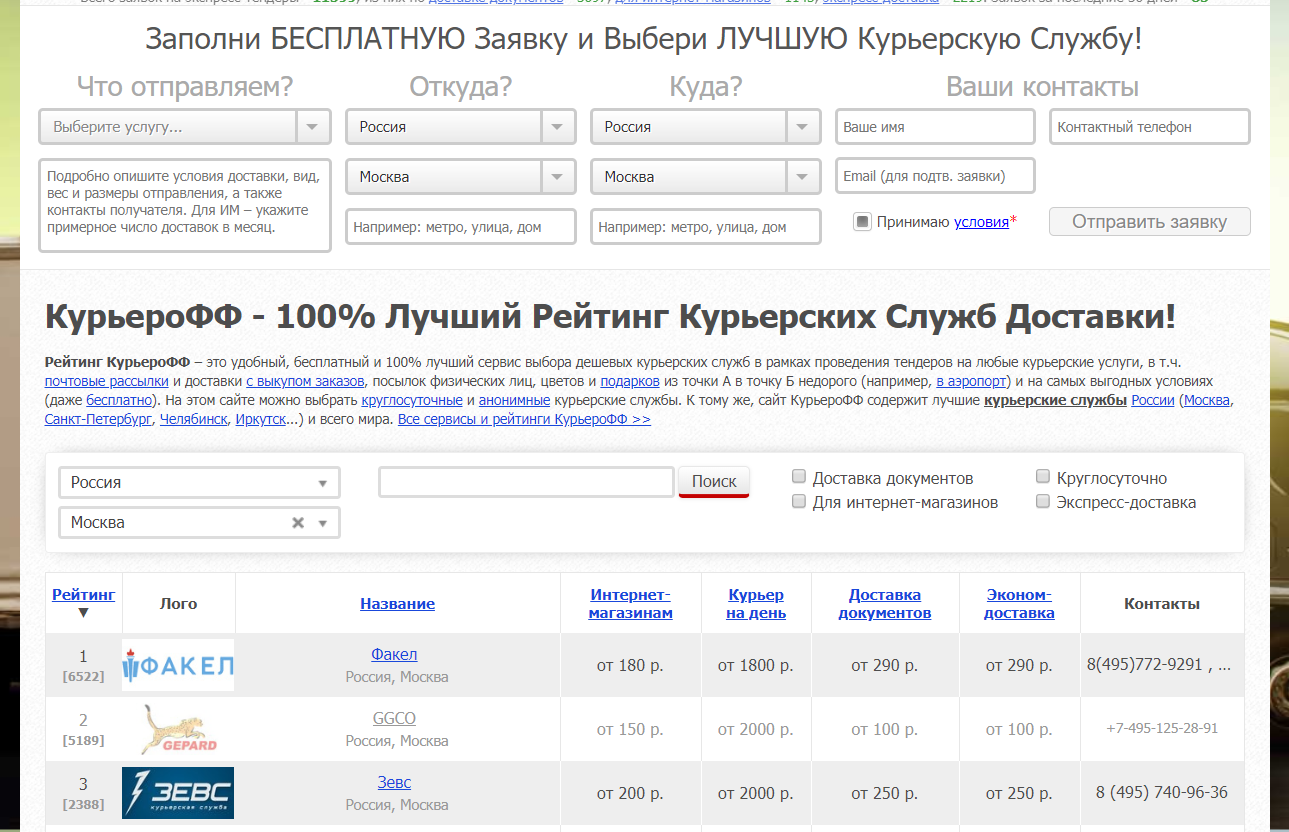Open the GGCO company name link
Image resolution: width=1289 pixels, height=832 pixels.
(394, 718)
